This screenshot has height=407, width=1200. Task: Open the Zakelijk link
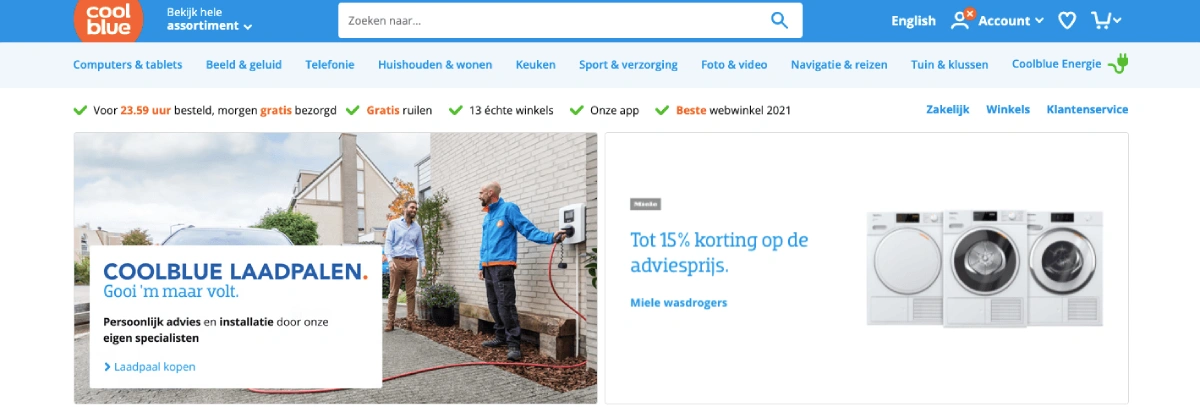[948, 110]
